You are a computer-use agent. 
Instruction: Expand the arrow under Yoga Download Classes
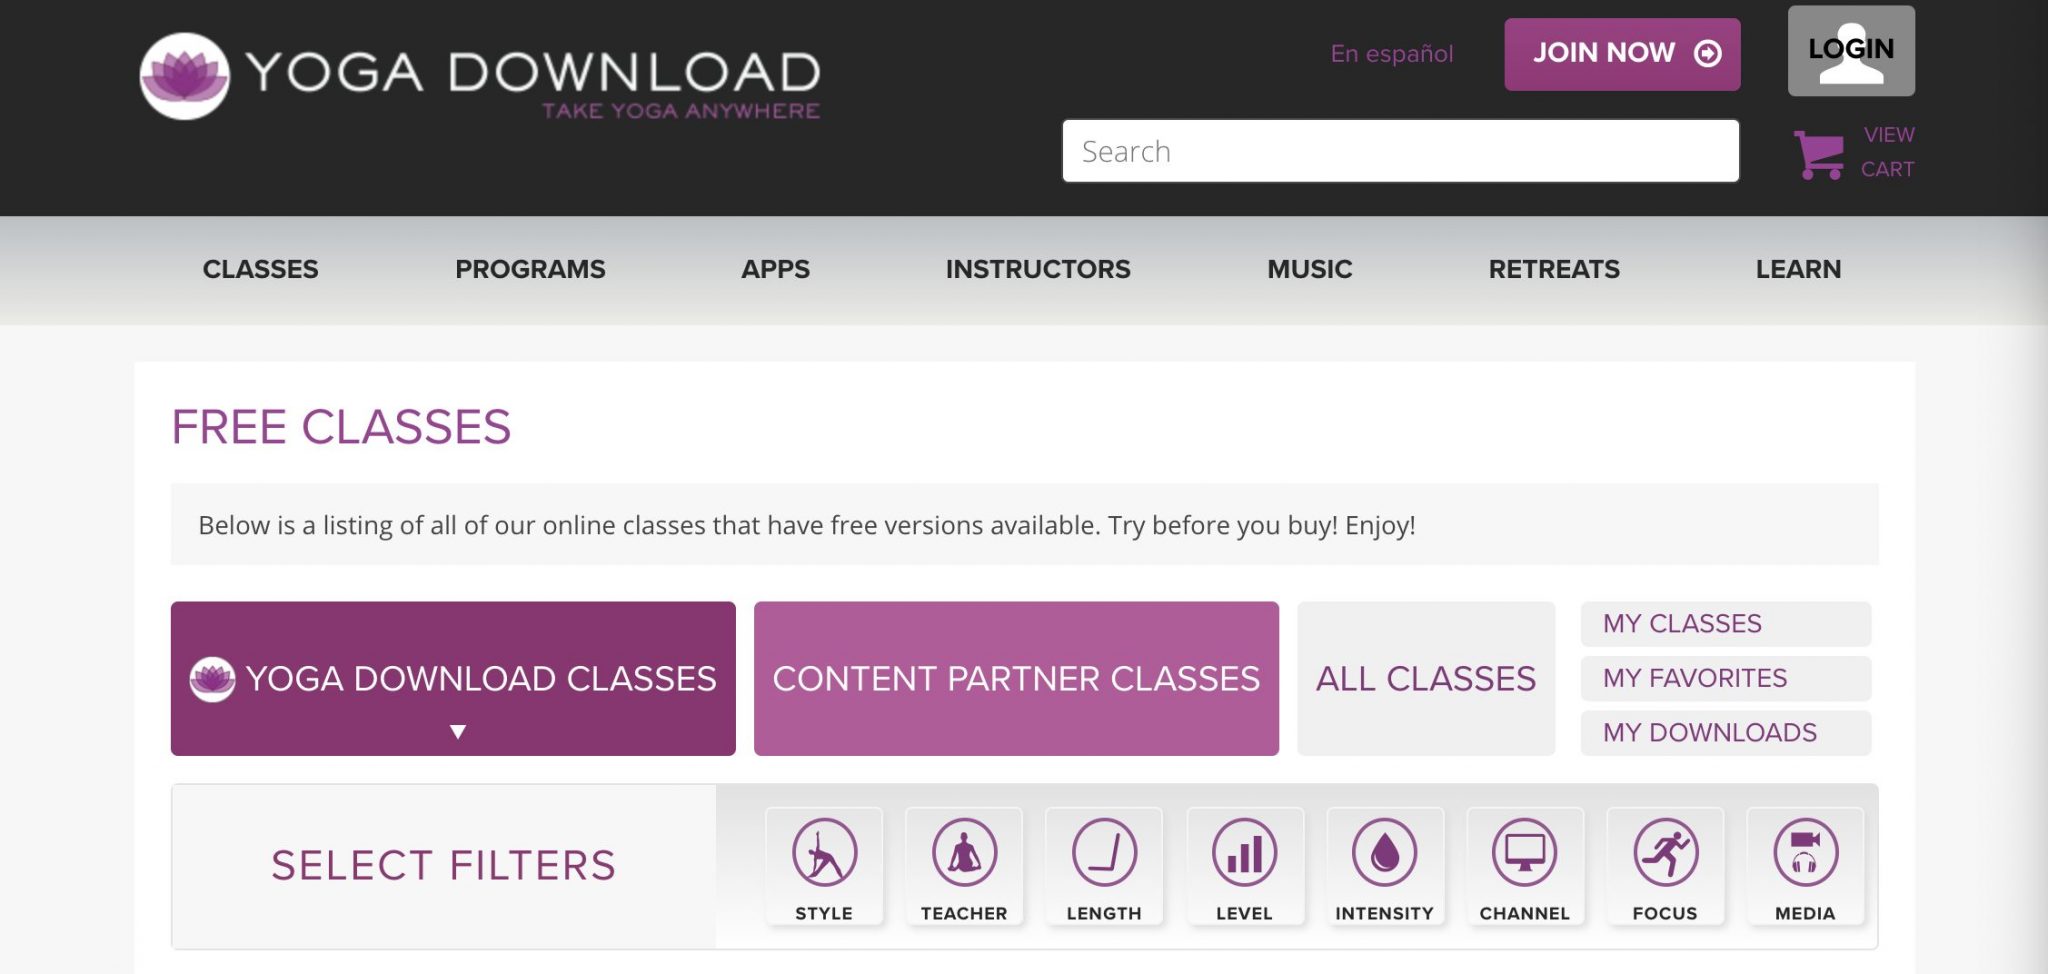click(x=458, y=732)
